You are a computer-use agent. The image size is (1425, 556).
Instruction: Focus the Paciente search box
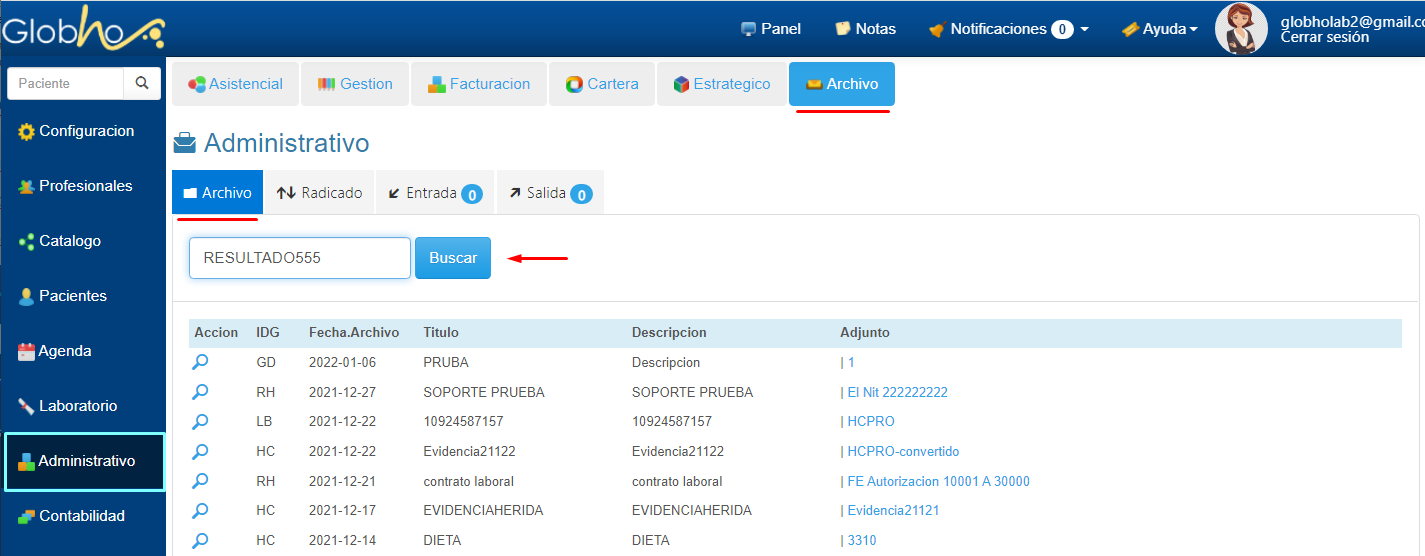tap(65, 84)
